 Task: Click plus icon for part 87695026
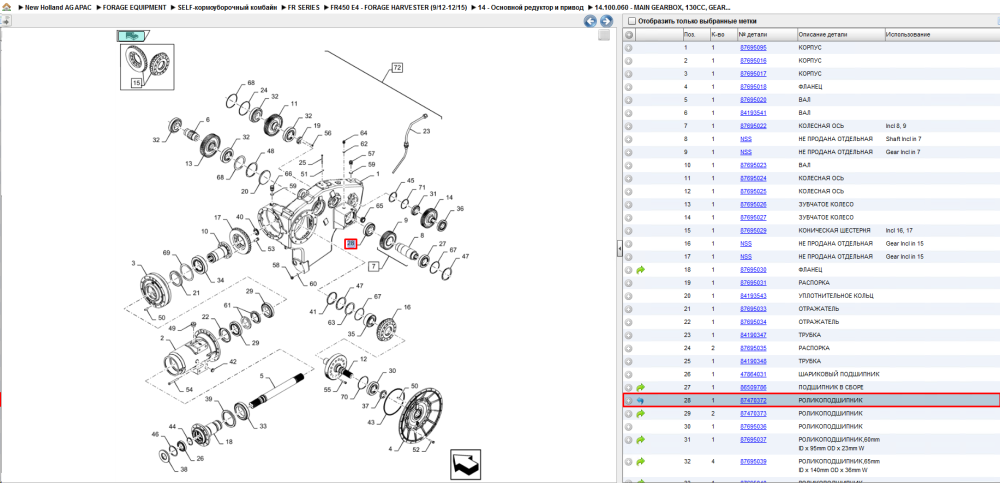629,204
